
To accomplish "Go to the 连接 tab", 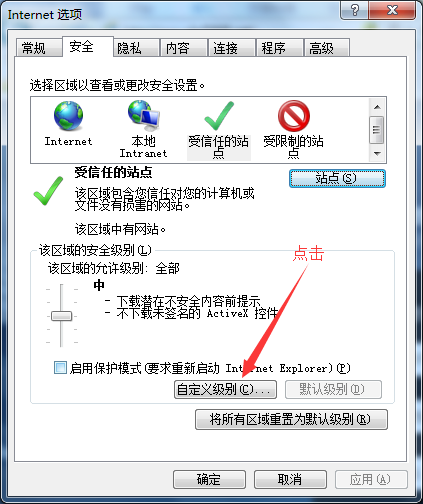I will pyautogui.click(x=232, y=48).
